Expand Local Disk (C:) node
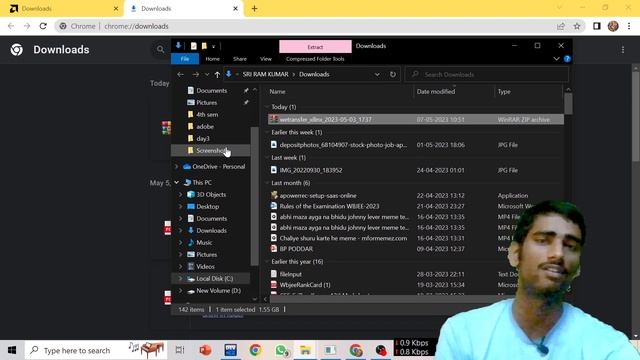This screenshot has height=360, width=640. [180, 278]
